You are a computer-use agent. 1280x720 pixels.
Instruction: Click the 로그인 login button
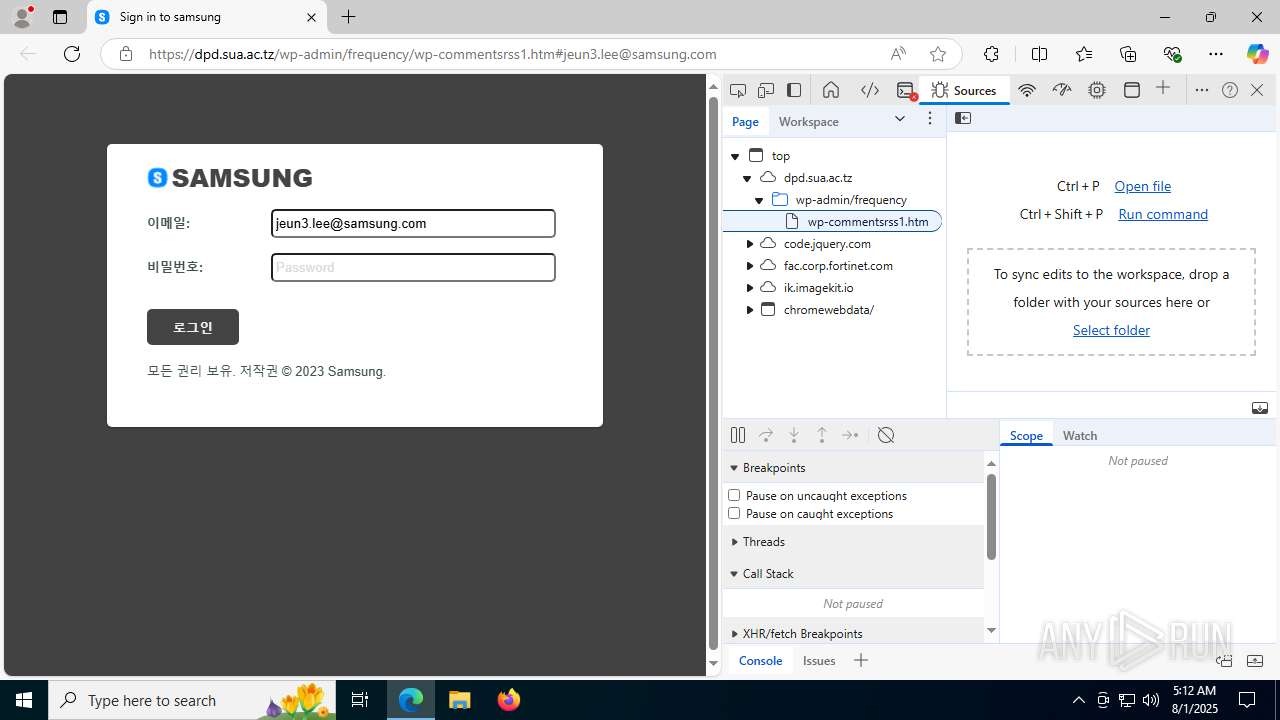pyautogui.click(x=193, y=327)
